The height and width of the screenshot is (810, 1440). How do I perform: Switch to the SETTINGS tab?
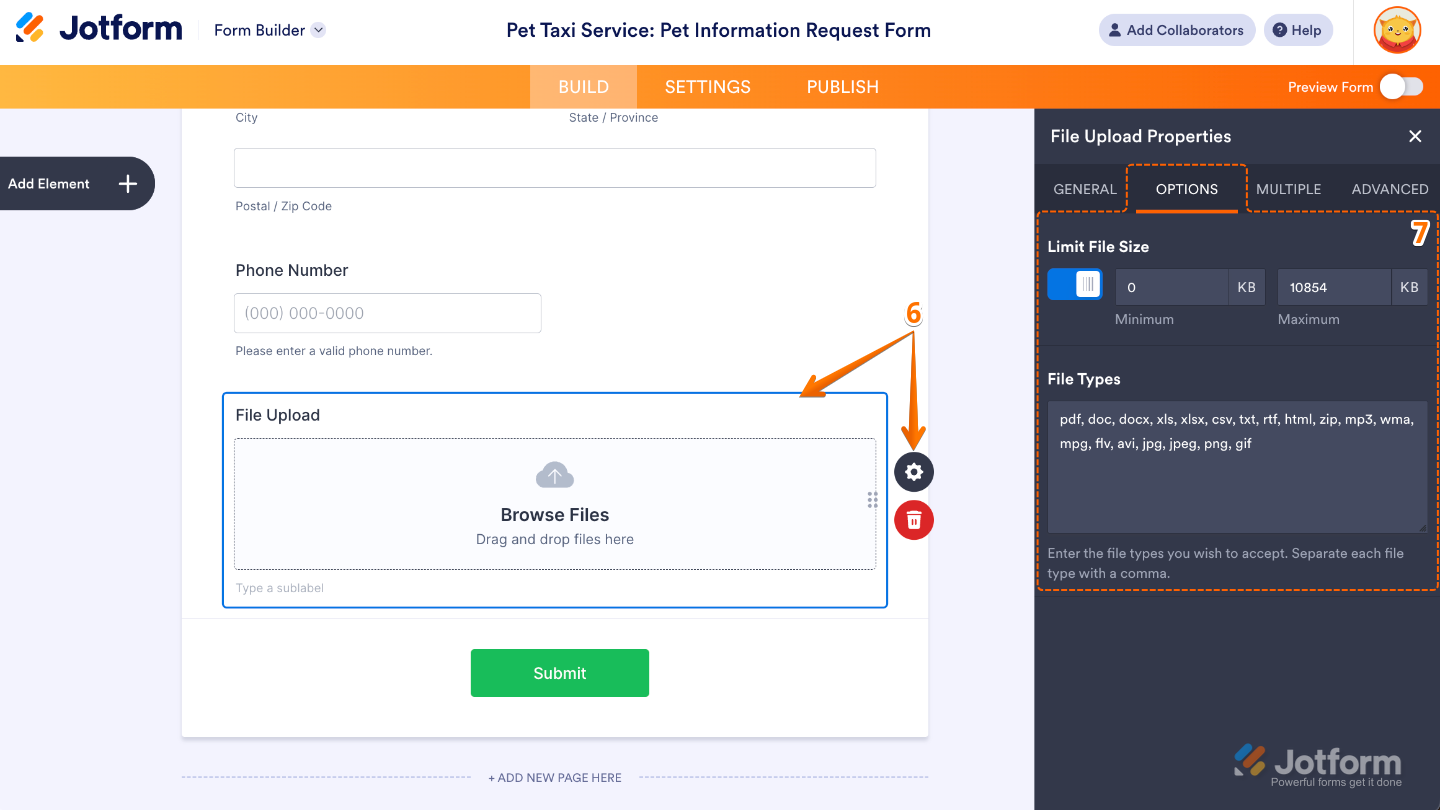tap(707, 87)
